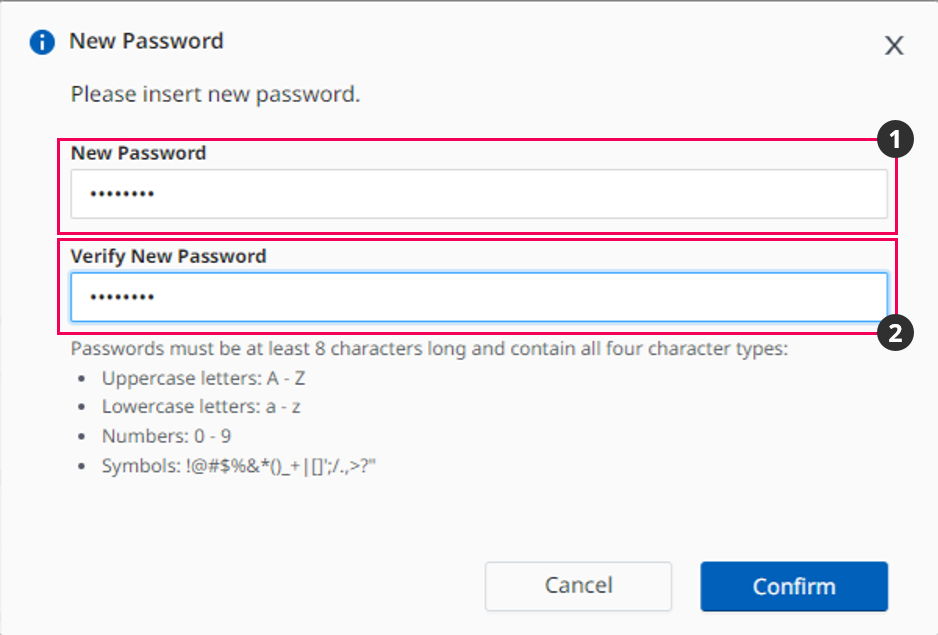This screenshot has width=938, height=635.
Task: Focus the New Password input field
Action: [x=478, y=194]
